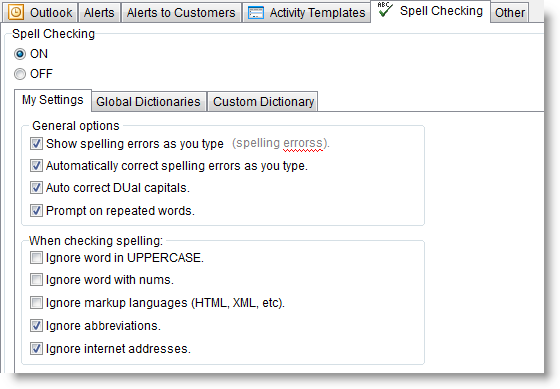
Task: Select the My Settings sub-tab
Action: coord(53,100)
